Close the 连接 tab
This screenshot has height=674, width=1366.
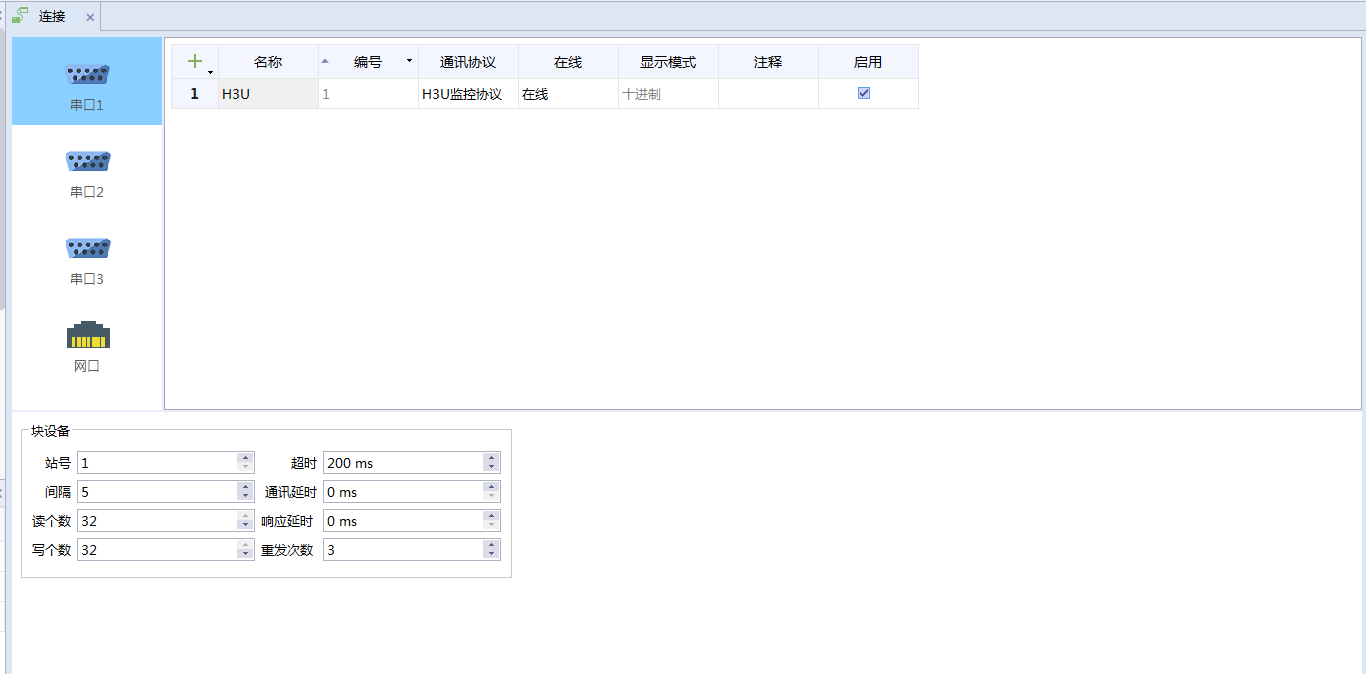pos(90,17)
